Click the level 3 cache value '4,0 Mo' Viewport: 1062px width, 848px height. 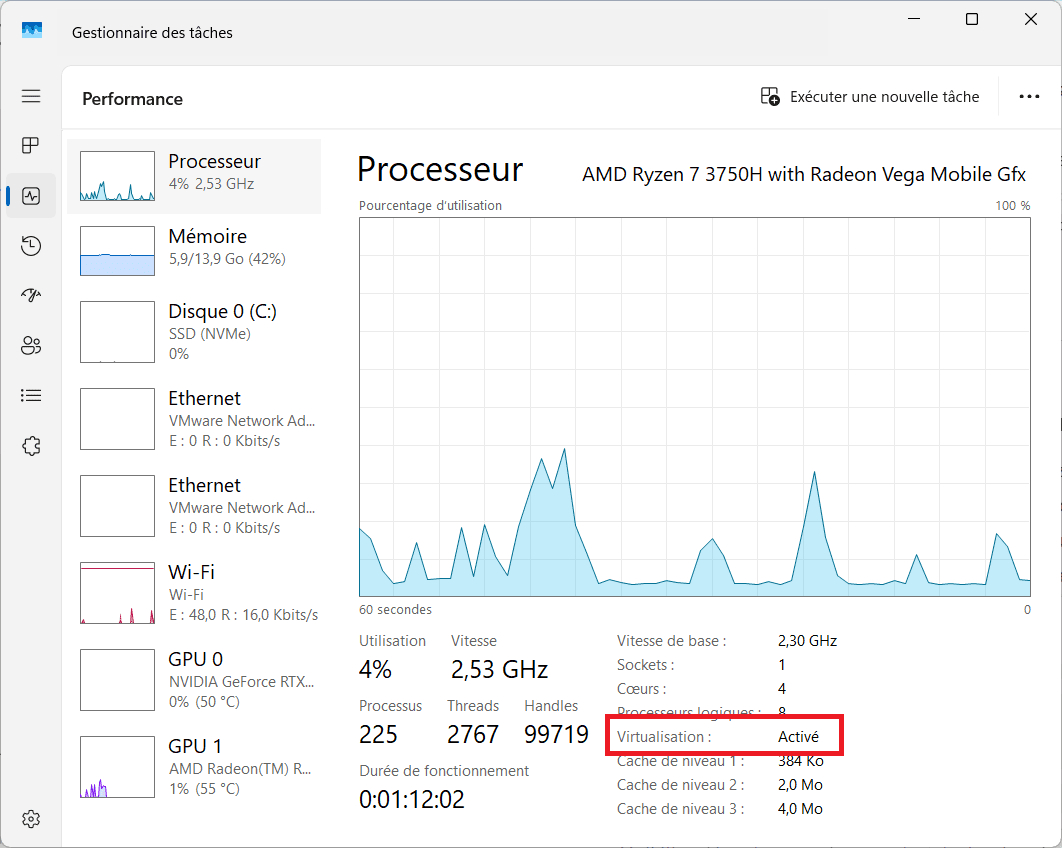pos(800,809)
